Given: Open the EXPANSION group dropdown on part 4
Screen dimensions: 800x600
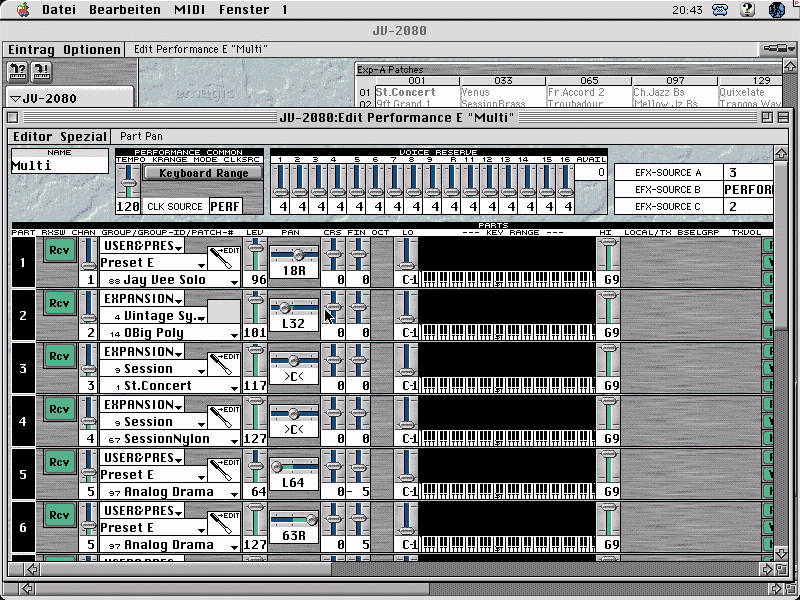Looking at the screenshot, I should (142, 405).
